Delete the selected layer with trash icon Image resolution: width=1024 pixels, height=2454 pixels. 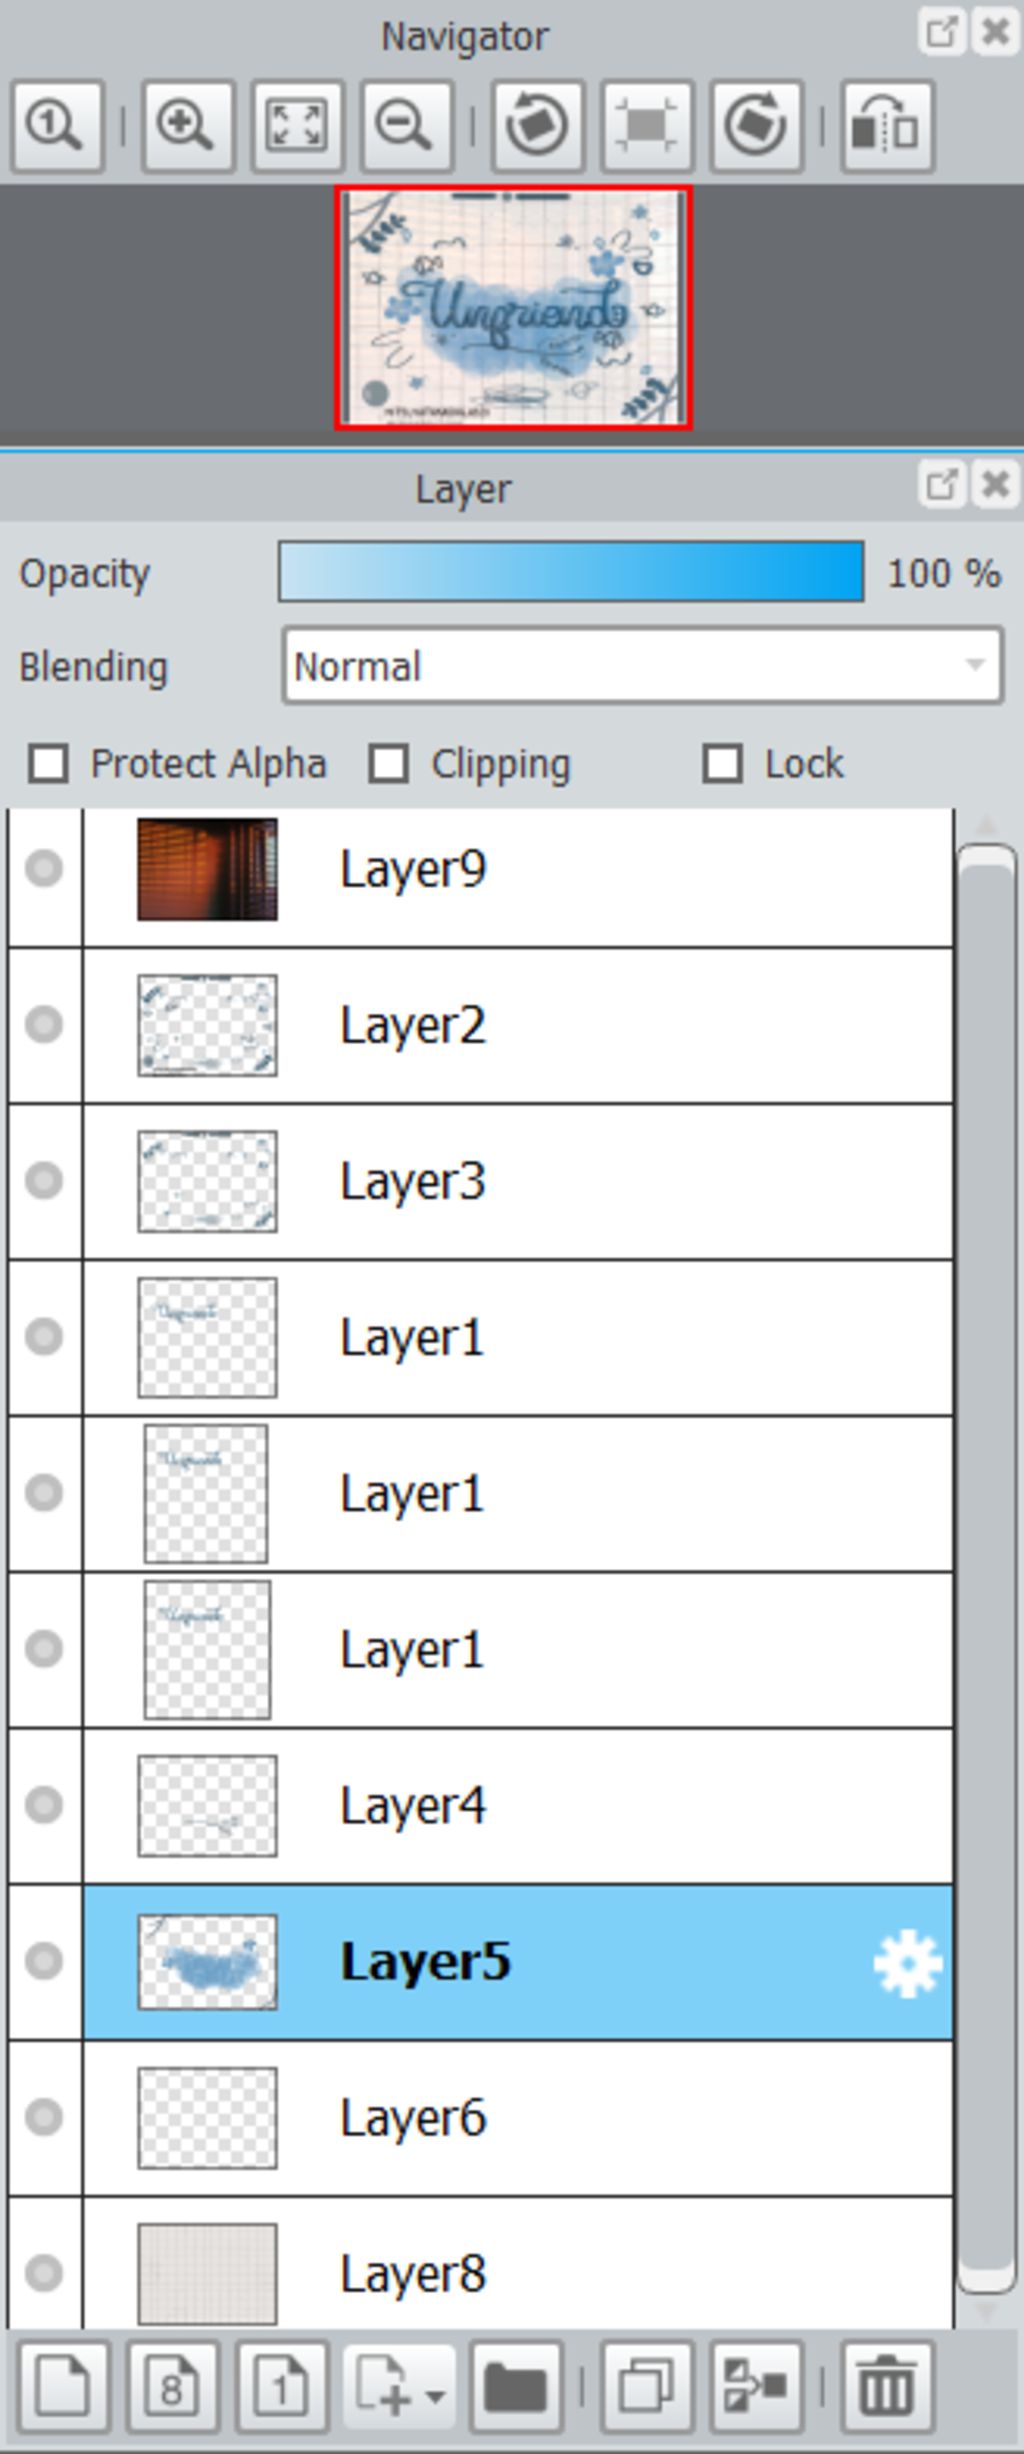(x=887, y=2387)
